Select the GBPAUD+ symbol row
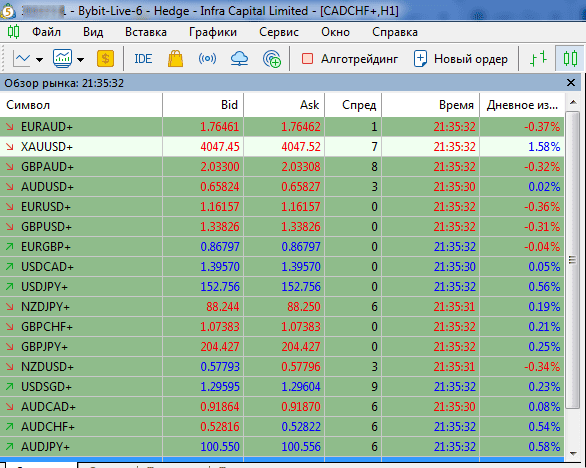Viewport: 586px width, 468px height. point(282,167)
